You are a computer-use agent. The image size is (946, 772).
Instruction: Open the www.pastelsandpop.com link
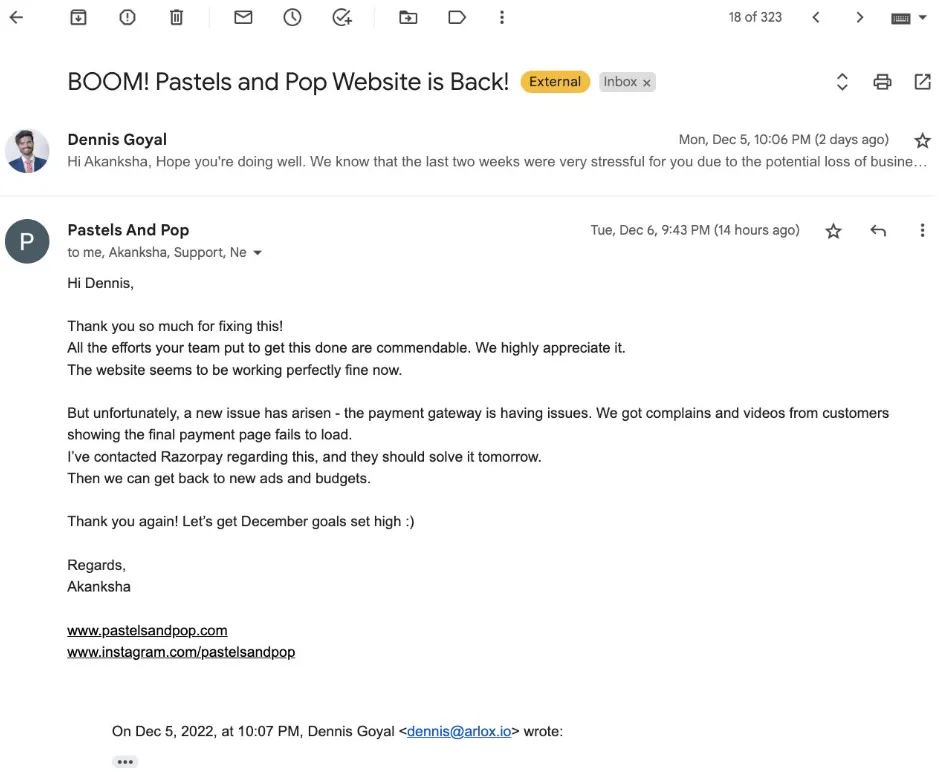(147, 631)
